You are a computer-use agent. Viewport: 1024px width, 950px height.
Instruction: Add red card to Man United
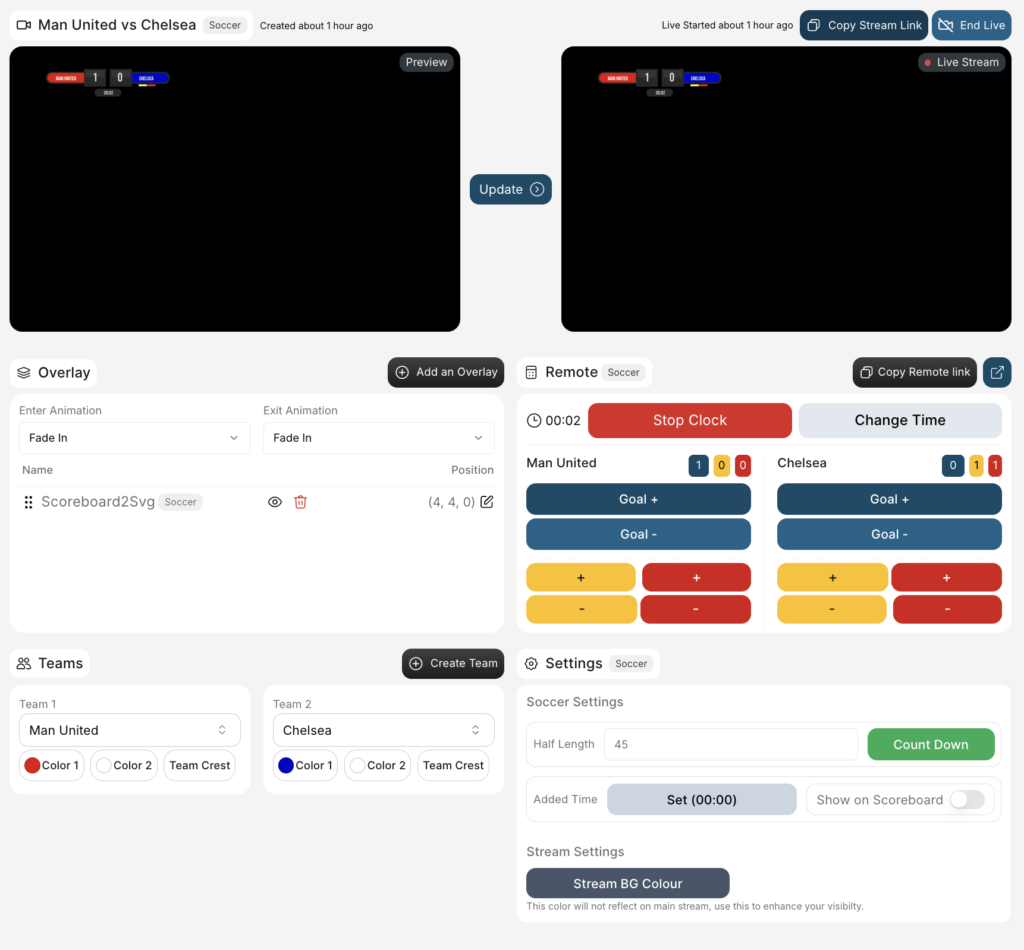pos(696,578)
